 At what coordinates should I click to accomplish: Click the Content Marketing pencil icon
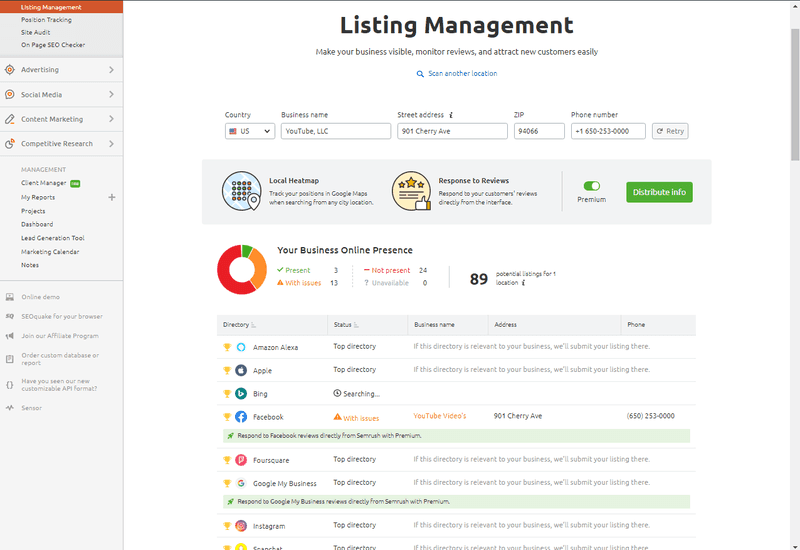pyautogui.click(x=10, y=119)
